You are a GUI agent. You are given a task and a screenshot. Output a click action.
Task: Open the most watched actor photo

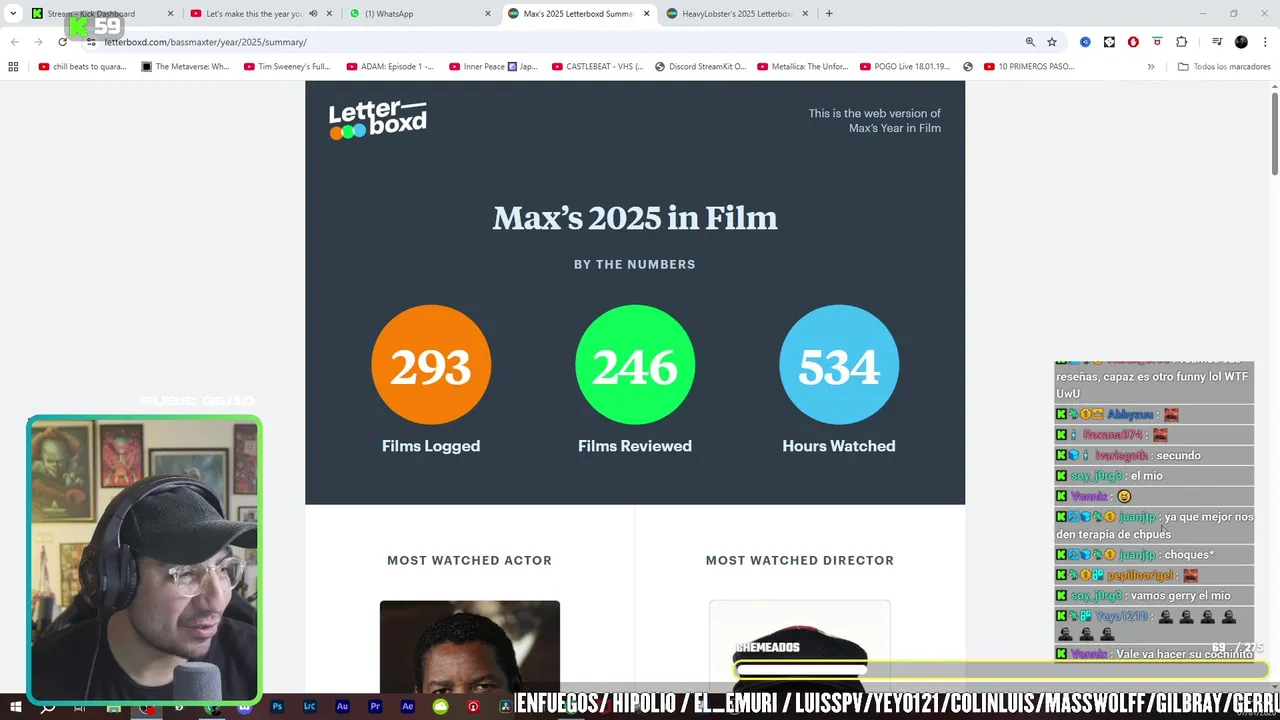pyautogui.click(x=470, y=645)
